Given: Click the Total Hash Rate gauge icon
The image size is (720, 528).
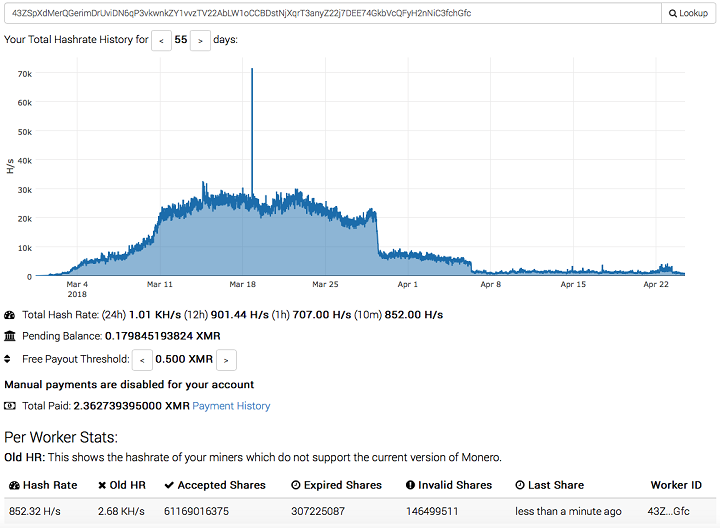Looking at the screenshot, I should [x=10, y=315].
